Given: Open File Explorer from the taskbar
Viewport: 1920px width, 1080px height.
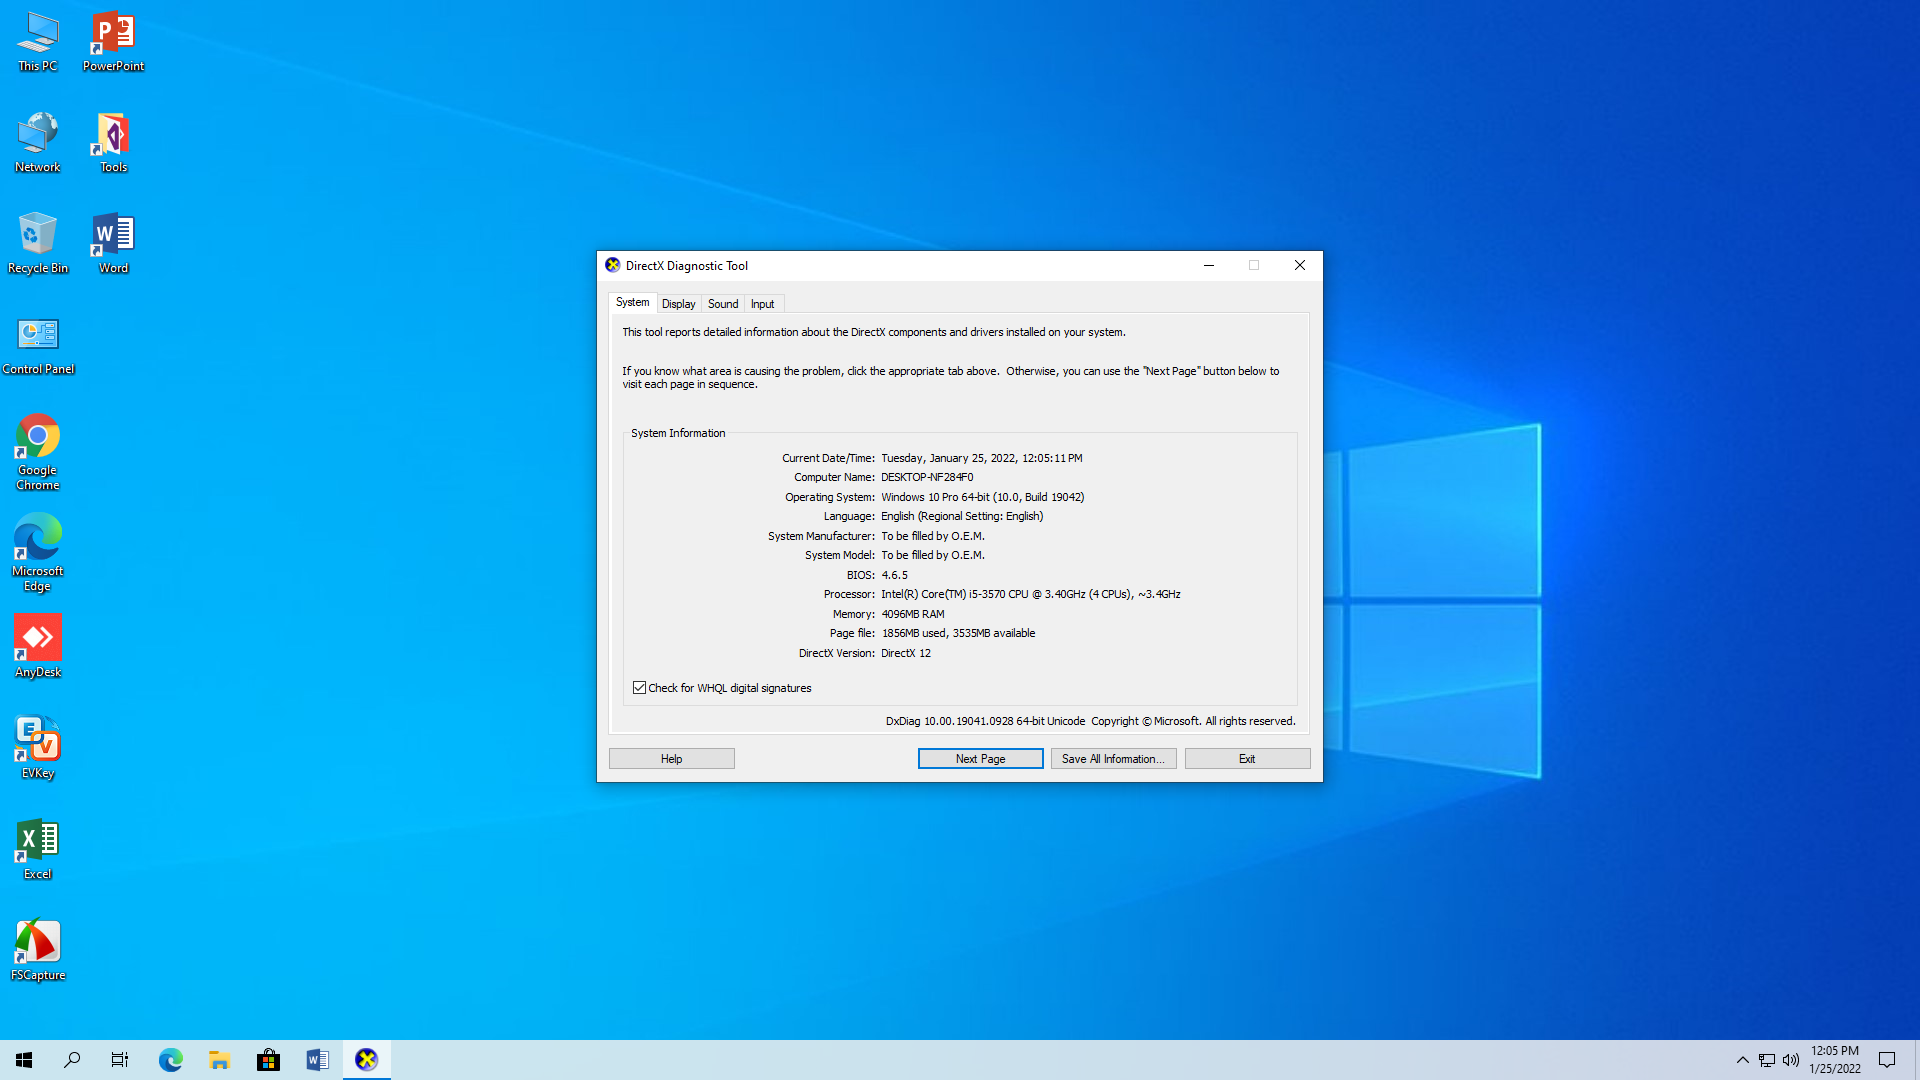Looking at the screenshot, I should point(219,1060).
